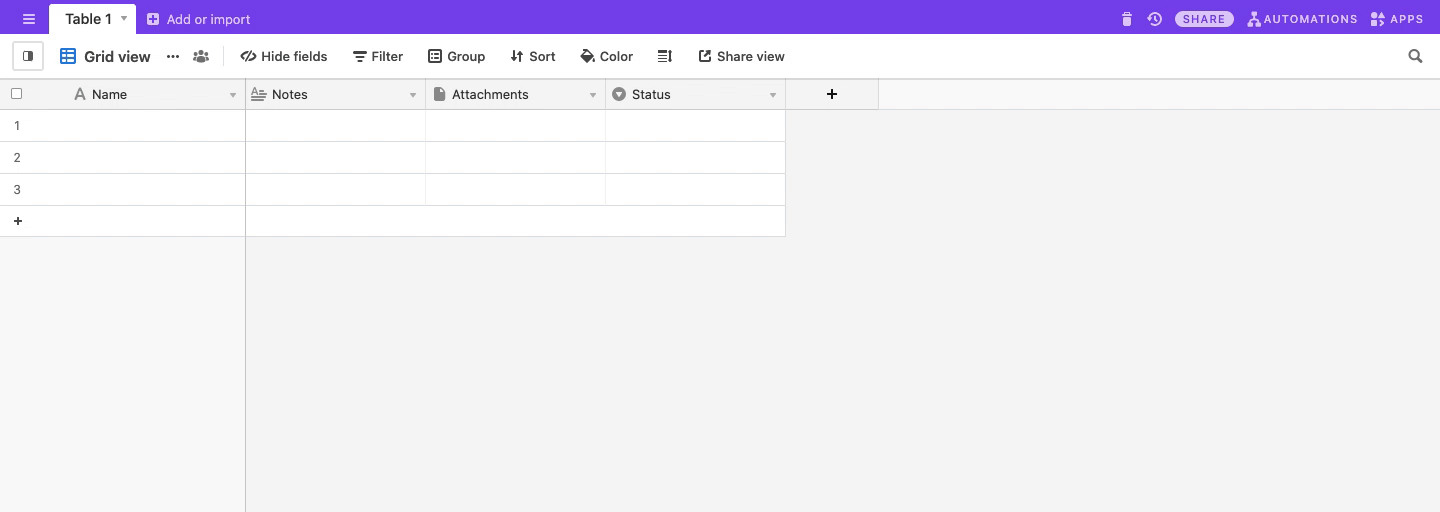Open Hide fields toggle list
The width and height of the screenshot is (1440, 512).
[x=284, y=56]
